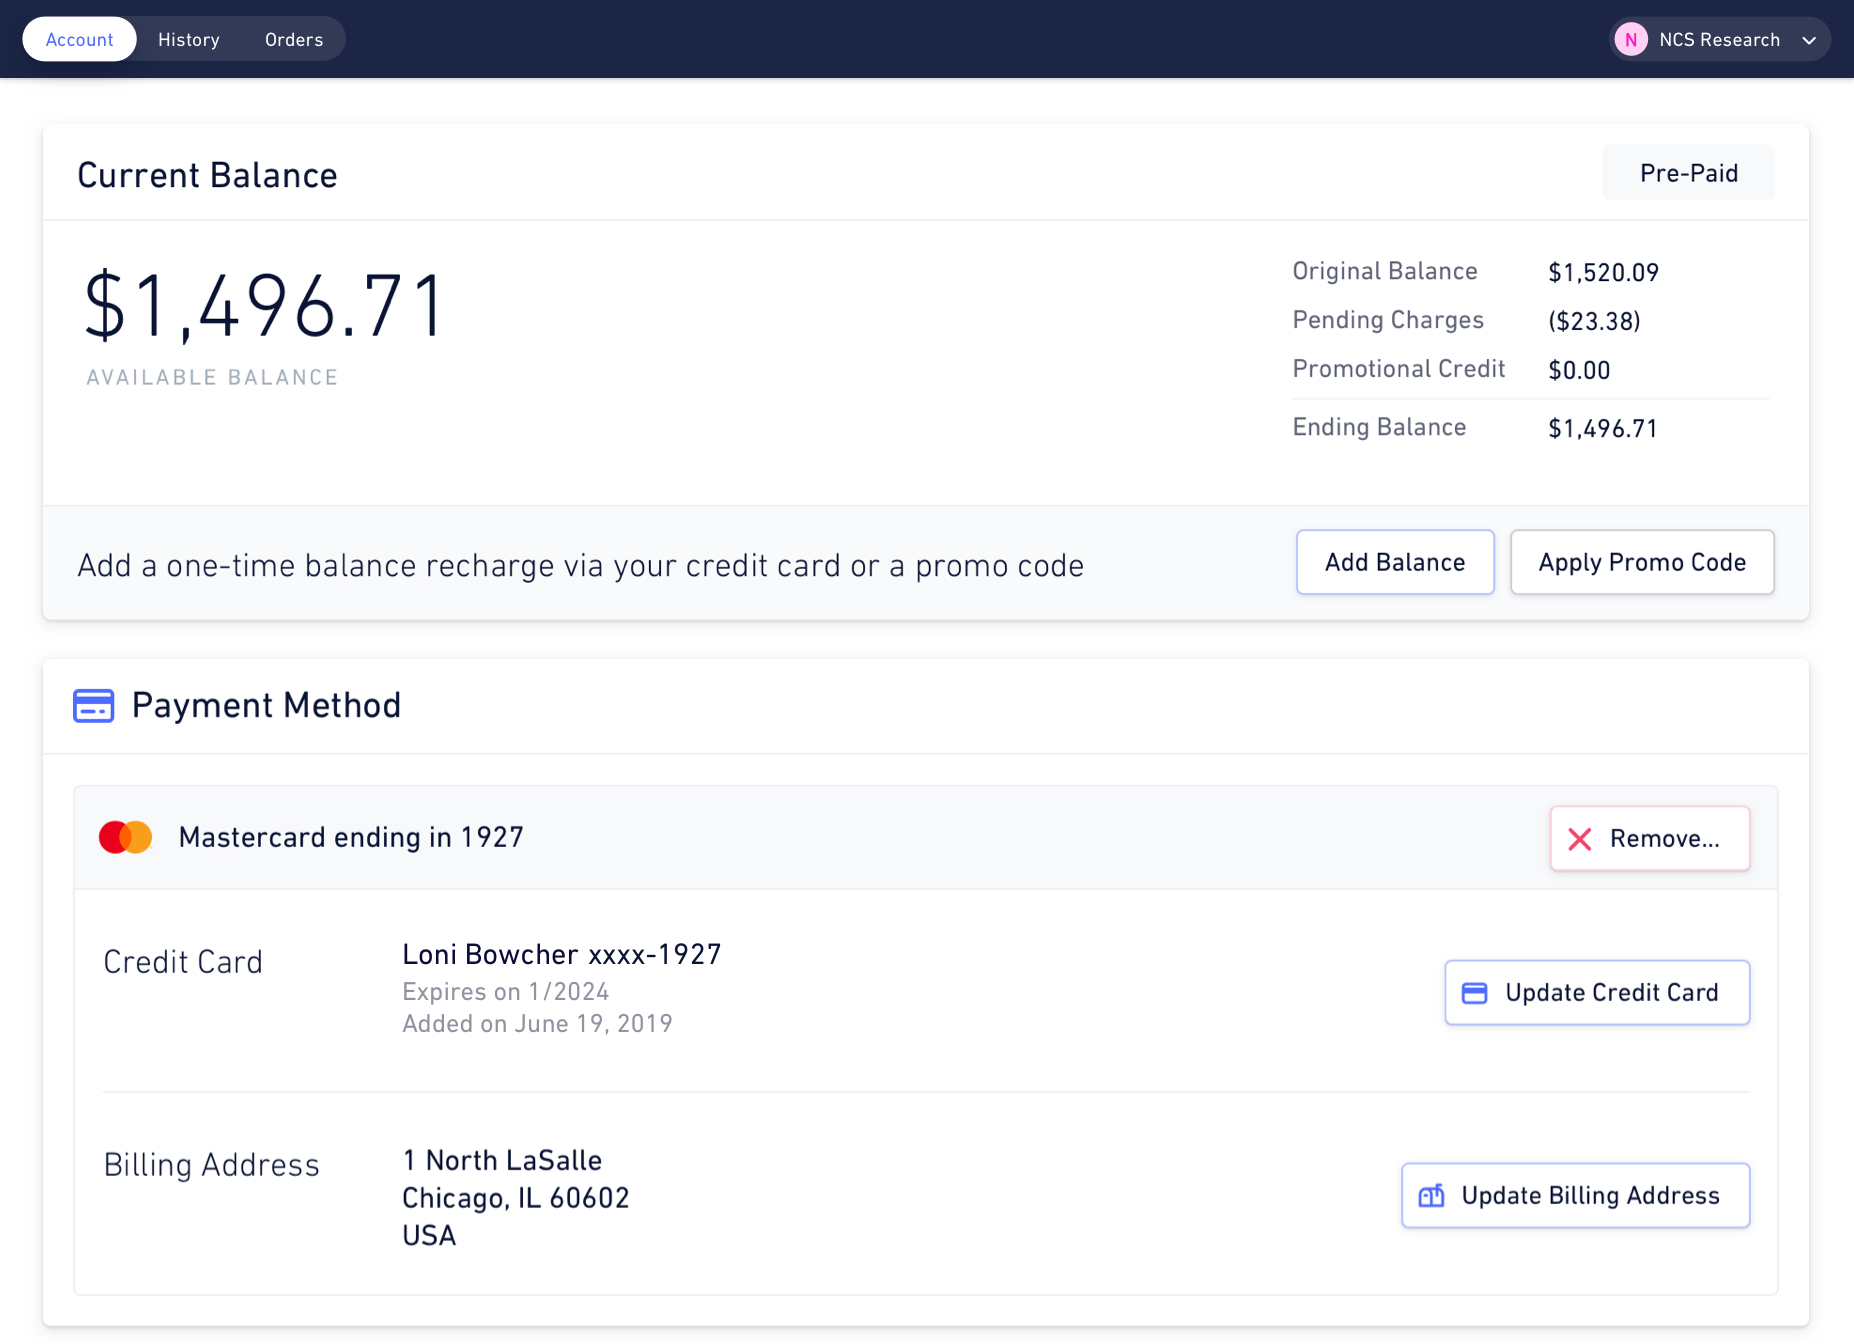1854x1344 pixels.
Task: Select the Account tab
Action: tap(79, 39)
